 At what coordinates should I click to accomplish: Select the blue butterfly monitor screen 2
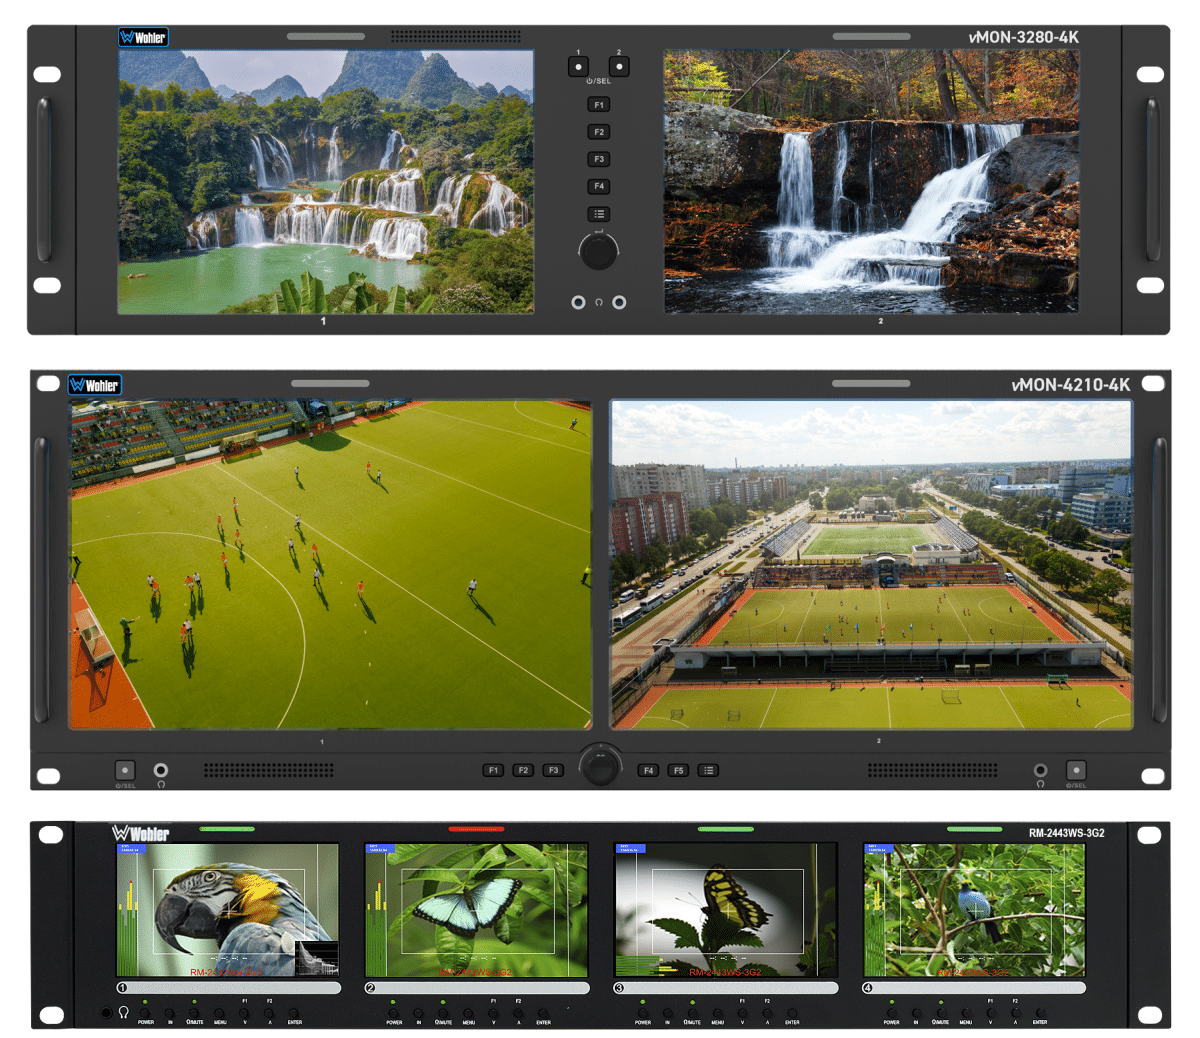(476, 910)
